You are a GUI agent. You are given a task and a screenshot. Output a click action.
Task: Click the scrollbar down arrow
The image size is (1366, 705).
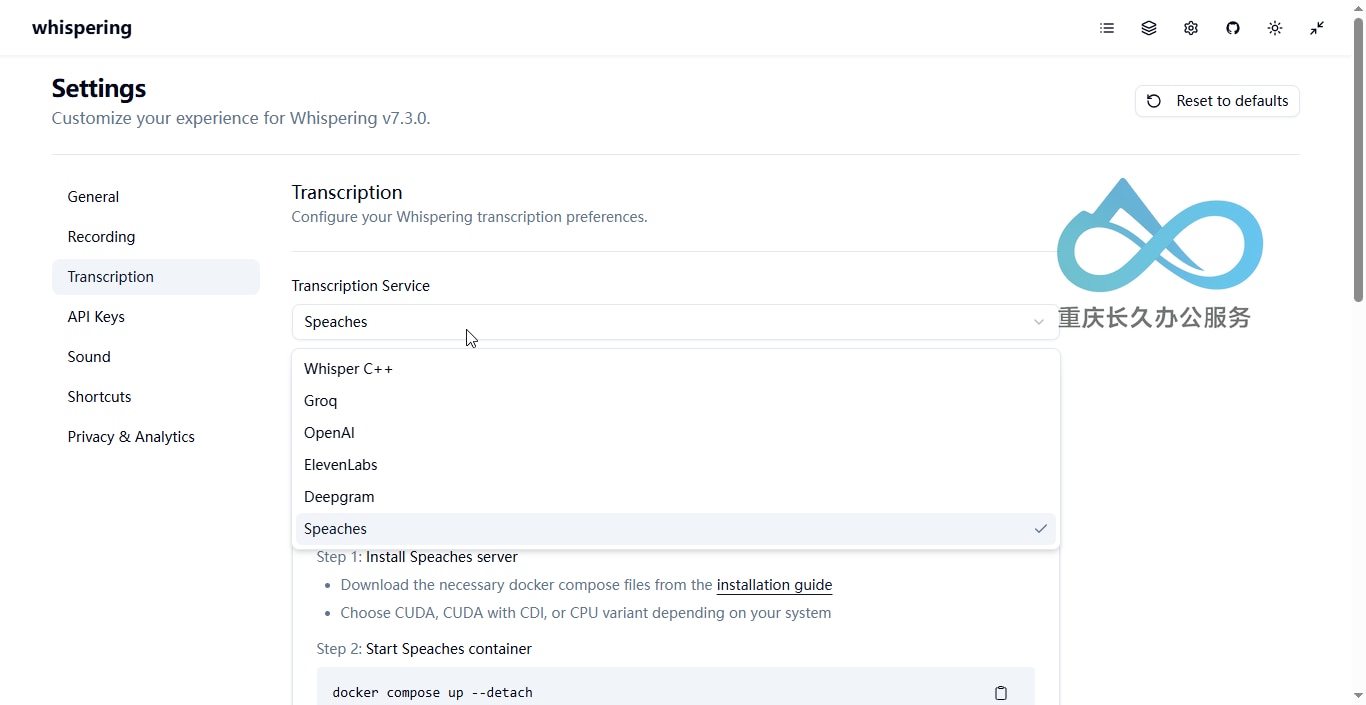pyautogui.click(x=1358, y=695)
